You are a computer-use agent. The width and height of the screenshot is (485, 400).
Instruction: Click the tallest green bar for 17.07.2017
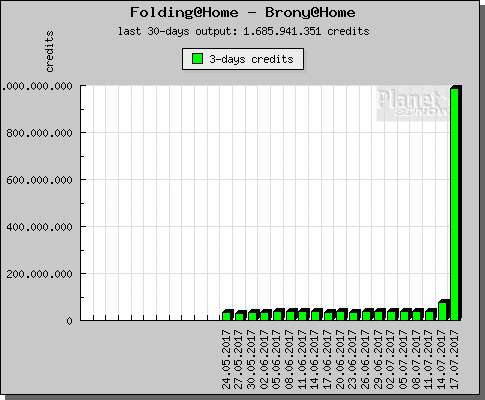point(454,204)
